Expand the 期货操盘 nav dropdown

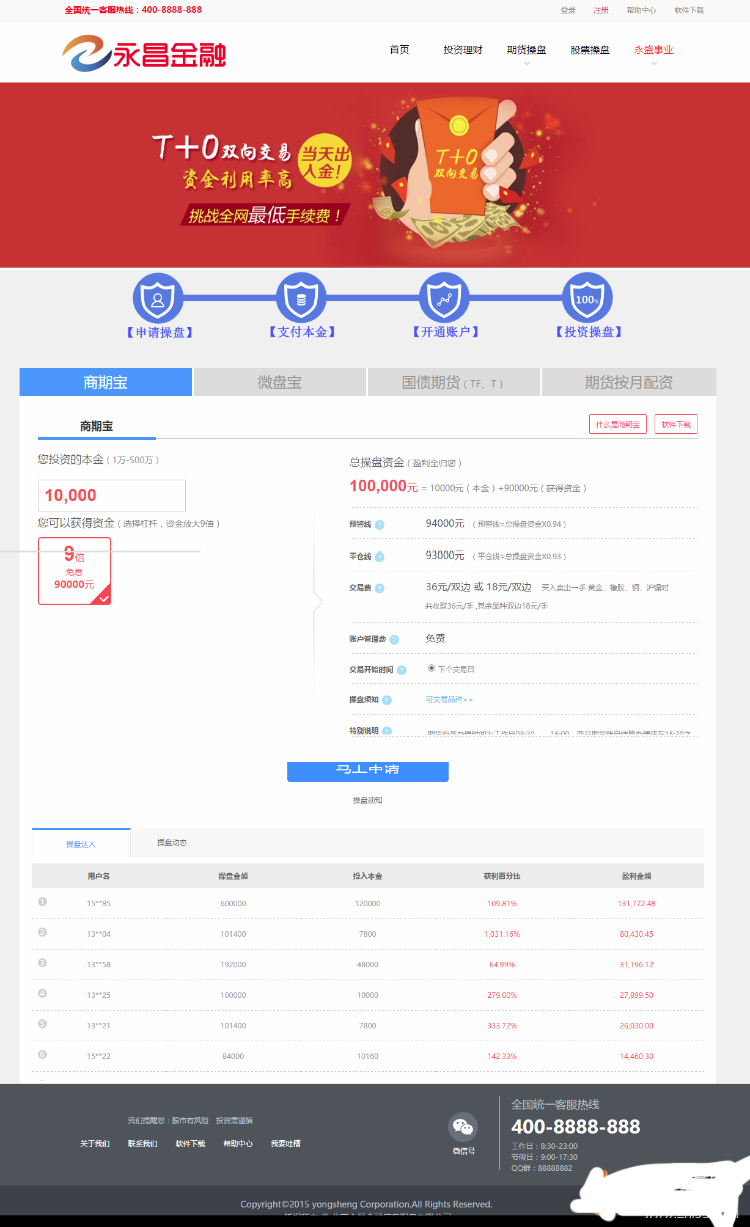526,50
